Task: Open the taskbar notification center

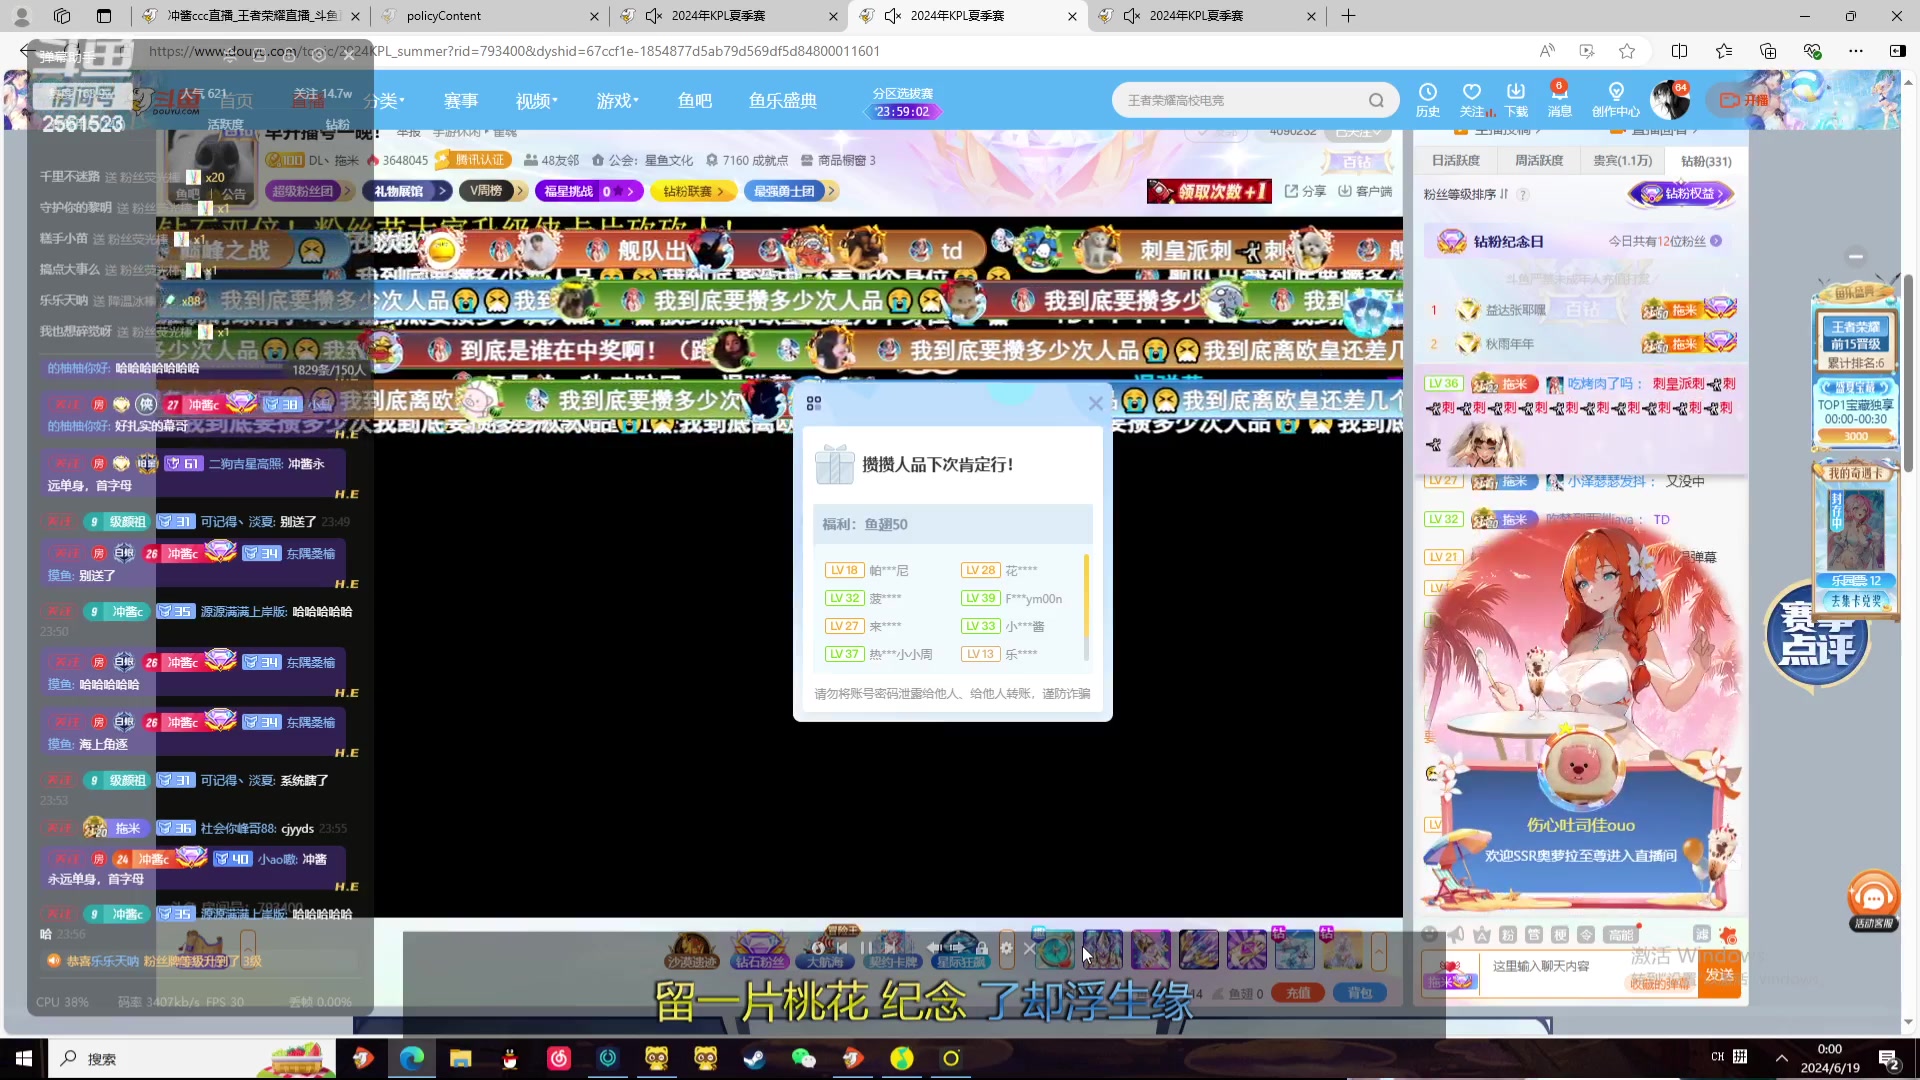Action: coord(1889,1058)
